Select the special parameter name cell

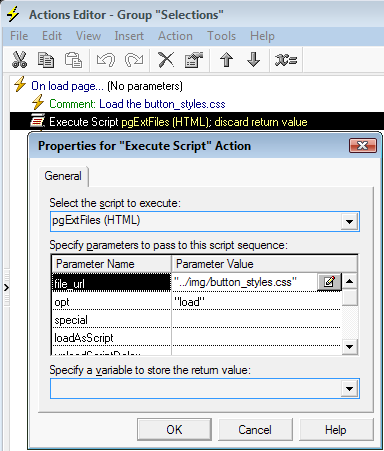coord(111,319)
